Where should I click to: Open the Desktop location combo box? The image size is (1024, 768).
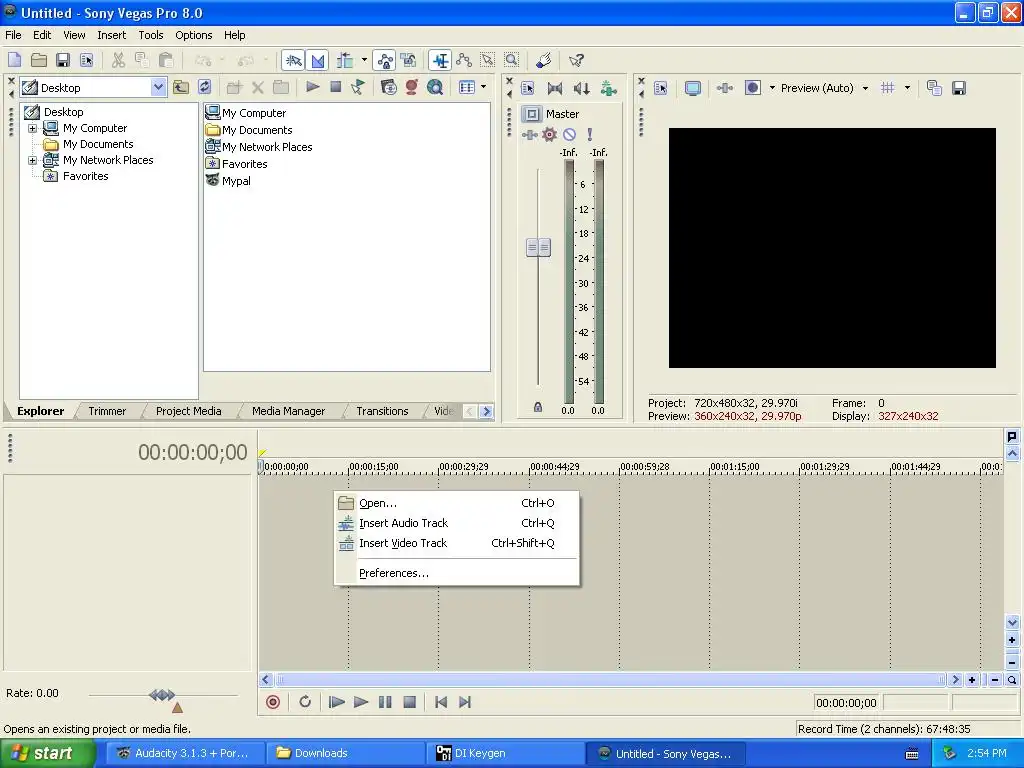click(x=93, y=88)
